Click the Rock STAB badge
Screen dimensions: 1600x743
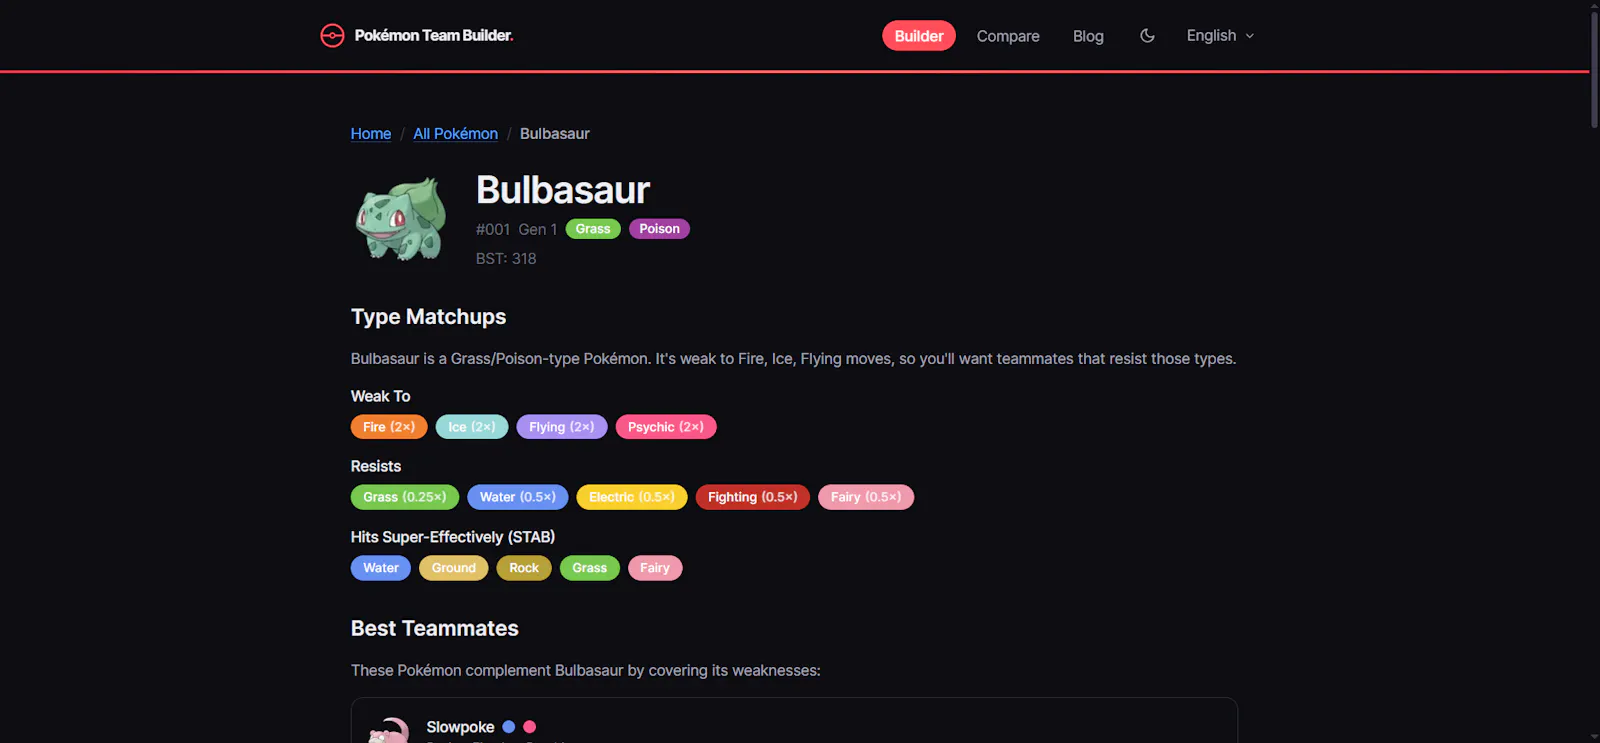click(x=524, y=568)
